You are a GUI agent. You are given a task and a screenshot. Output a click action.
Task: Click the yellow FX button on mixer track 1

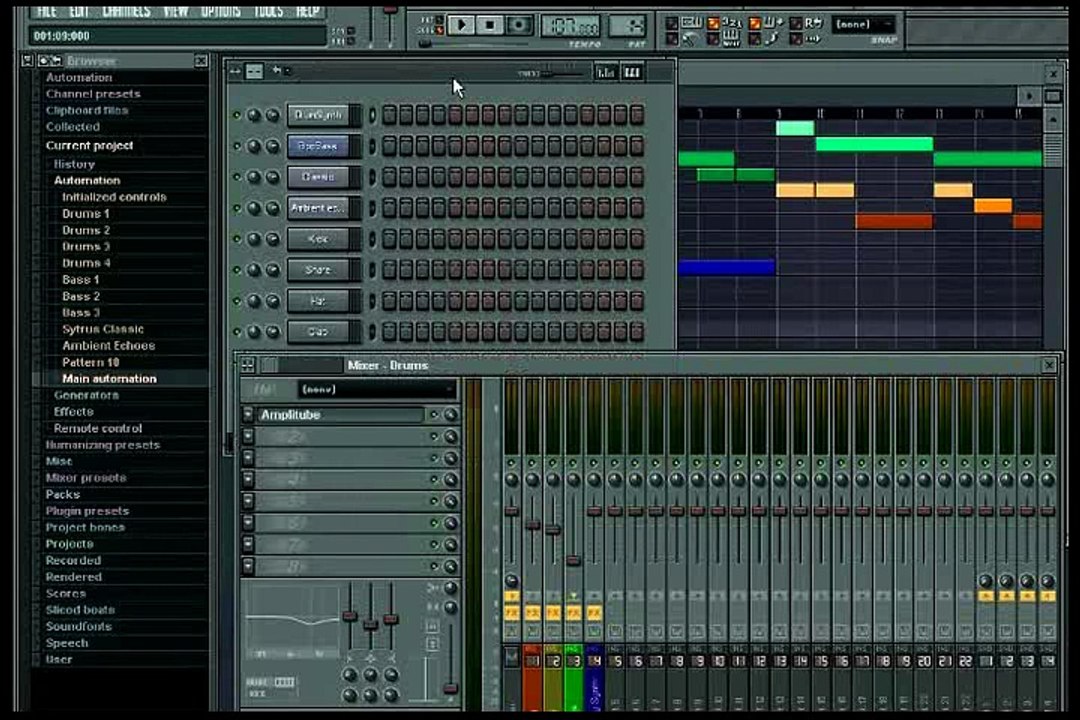tap(532, 613)
